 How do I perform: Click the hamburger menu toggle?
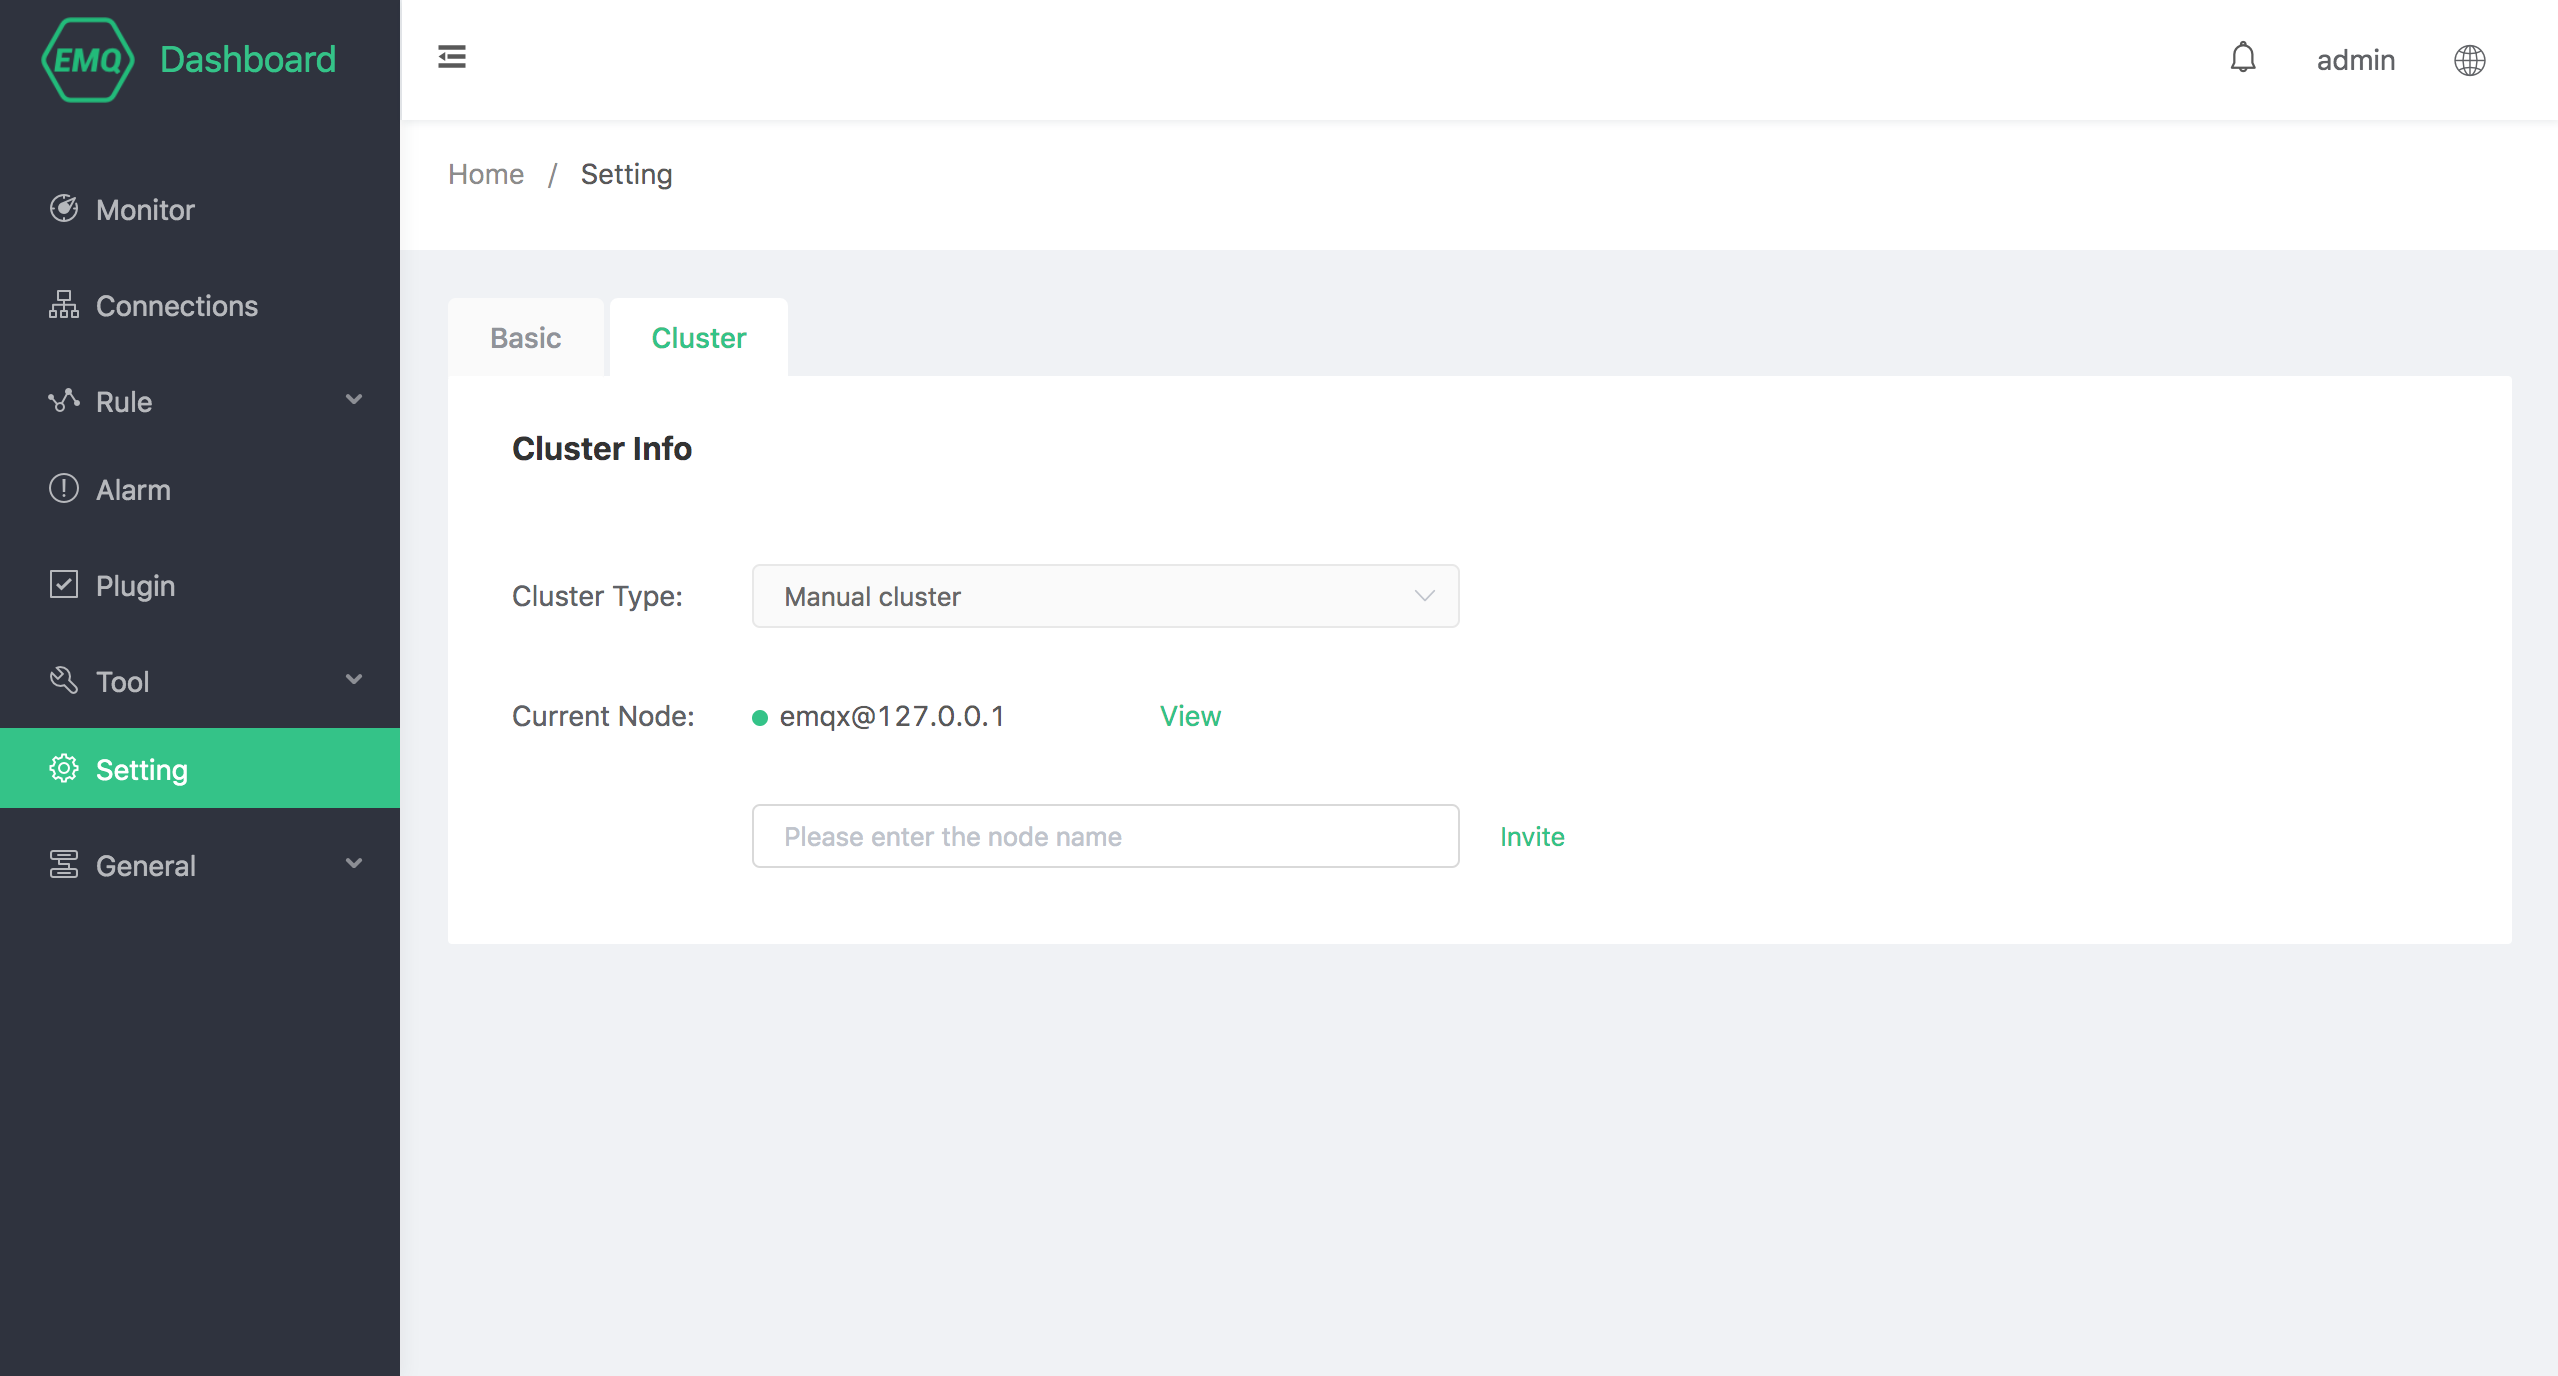[x=451, y=58]
